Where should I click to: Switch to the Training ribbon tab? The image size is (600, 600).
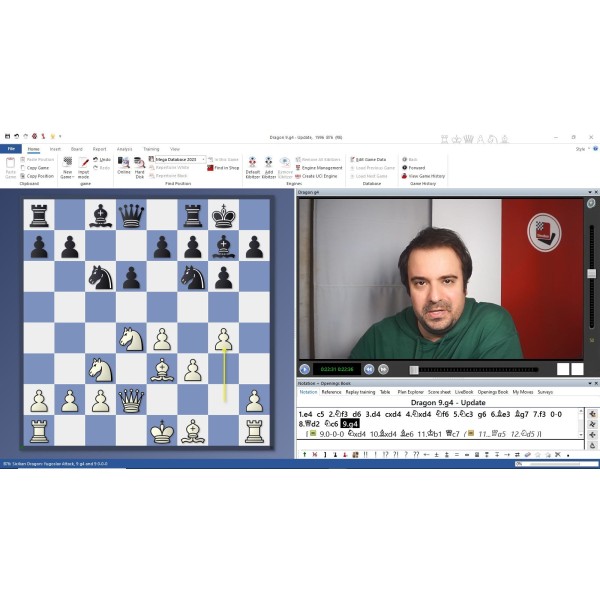click(151, 149)
